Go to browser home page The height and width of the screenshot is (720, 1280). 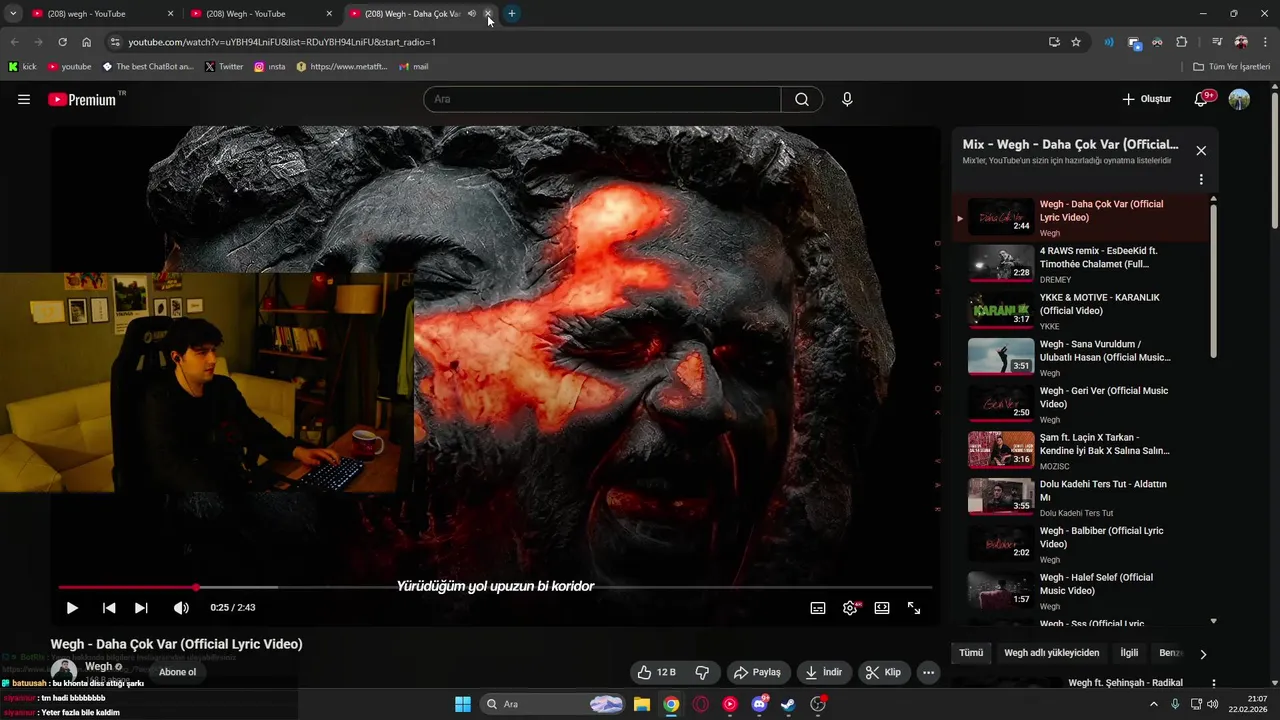pyautogui.click(x=86, y=42)
